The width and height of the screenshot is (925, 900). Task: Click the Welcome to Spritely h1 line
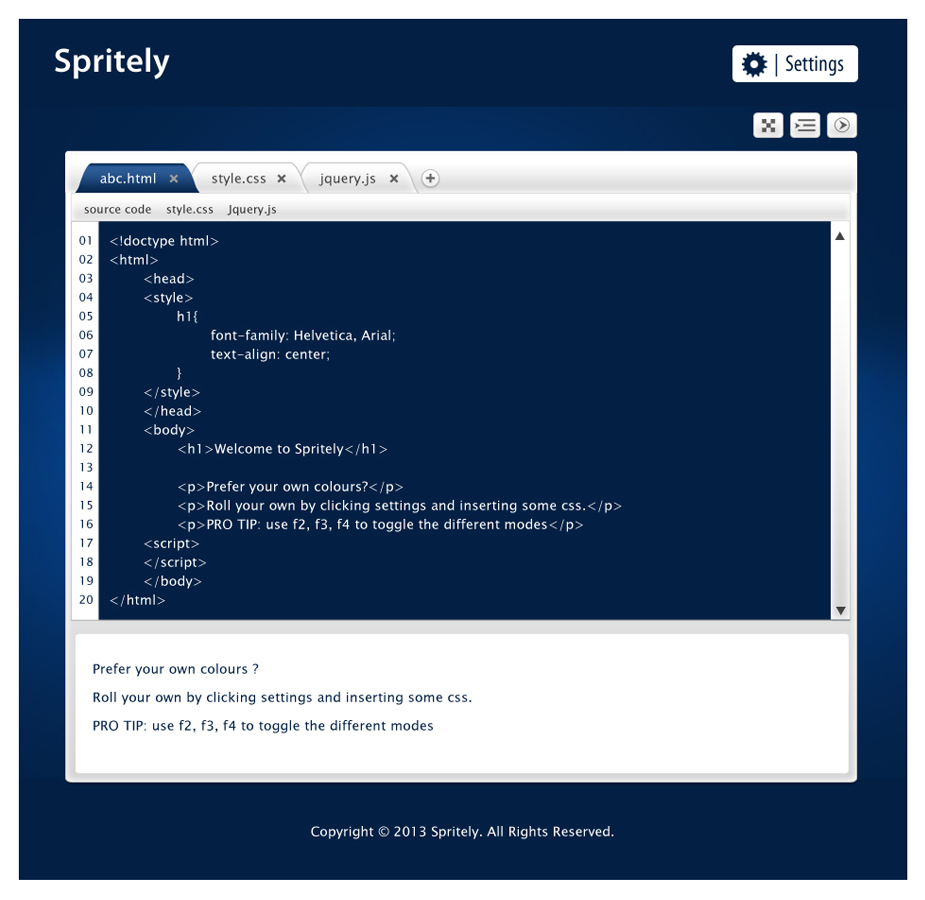[x=283, y=449]
